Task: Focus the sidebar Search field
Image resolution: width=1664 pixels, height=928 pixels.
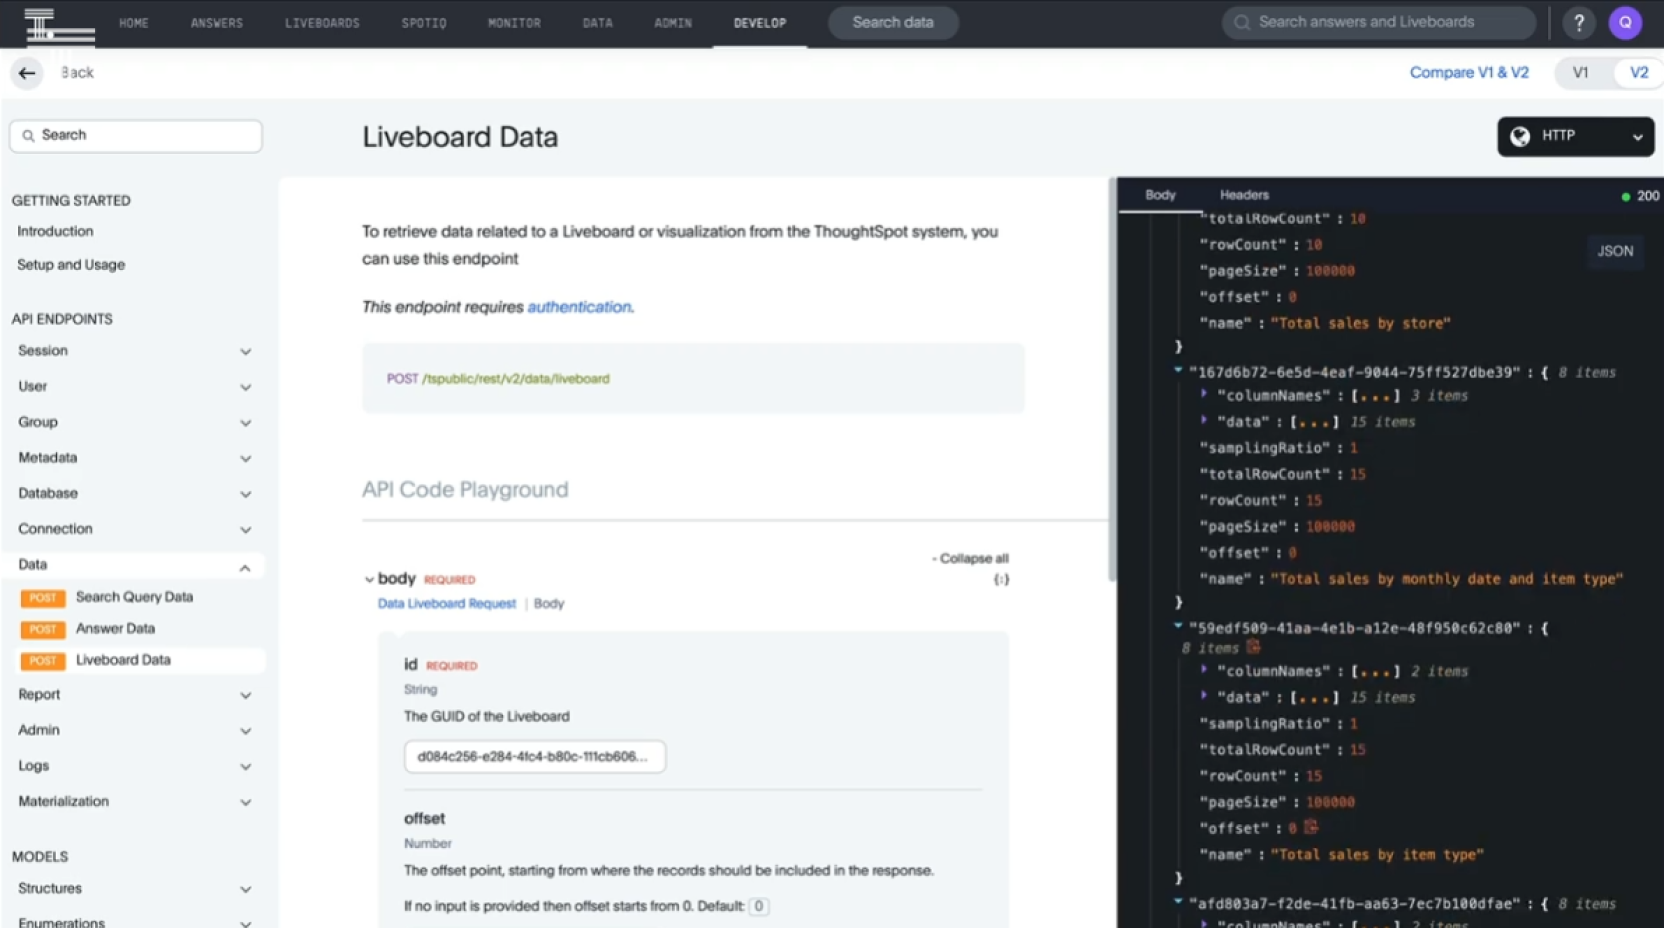Action: (x=136, y=136)
